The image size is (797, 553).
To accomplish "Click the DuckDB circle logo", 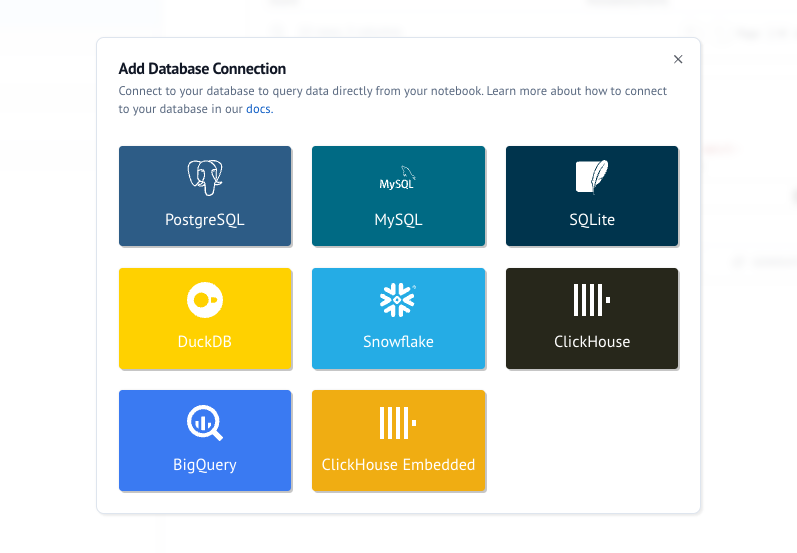I will coord(205,300).
